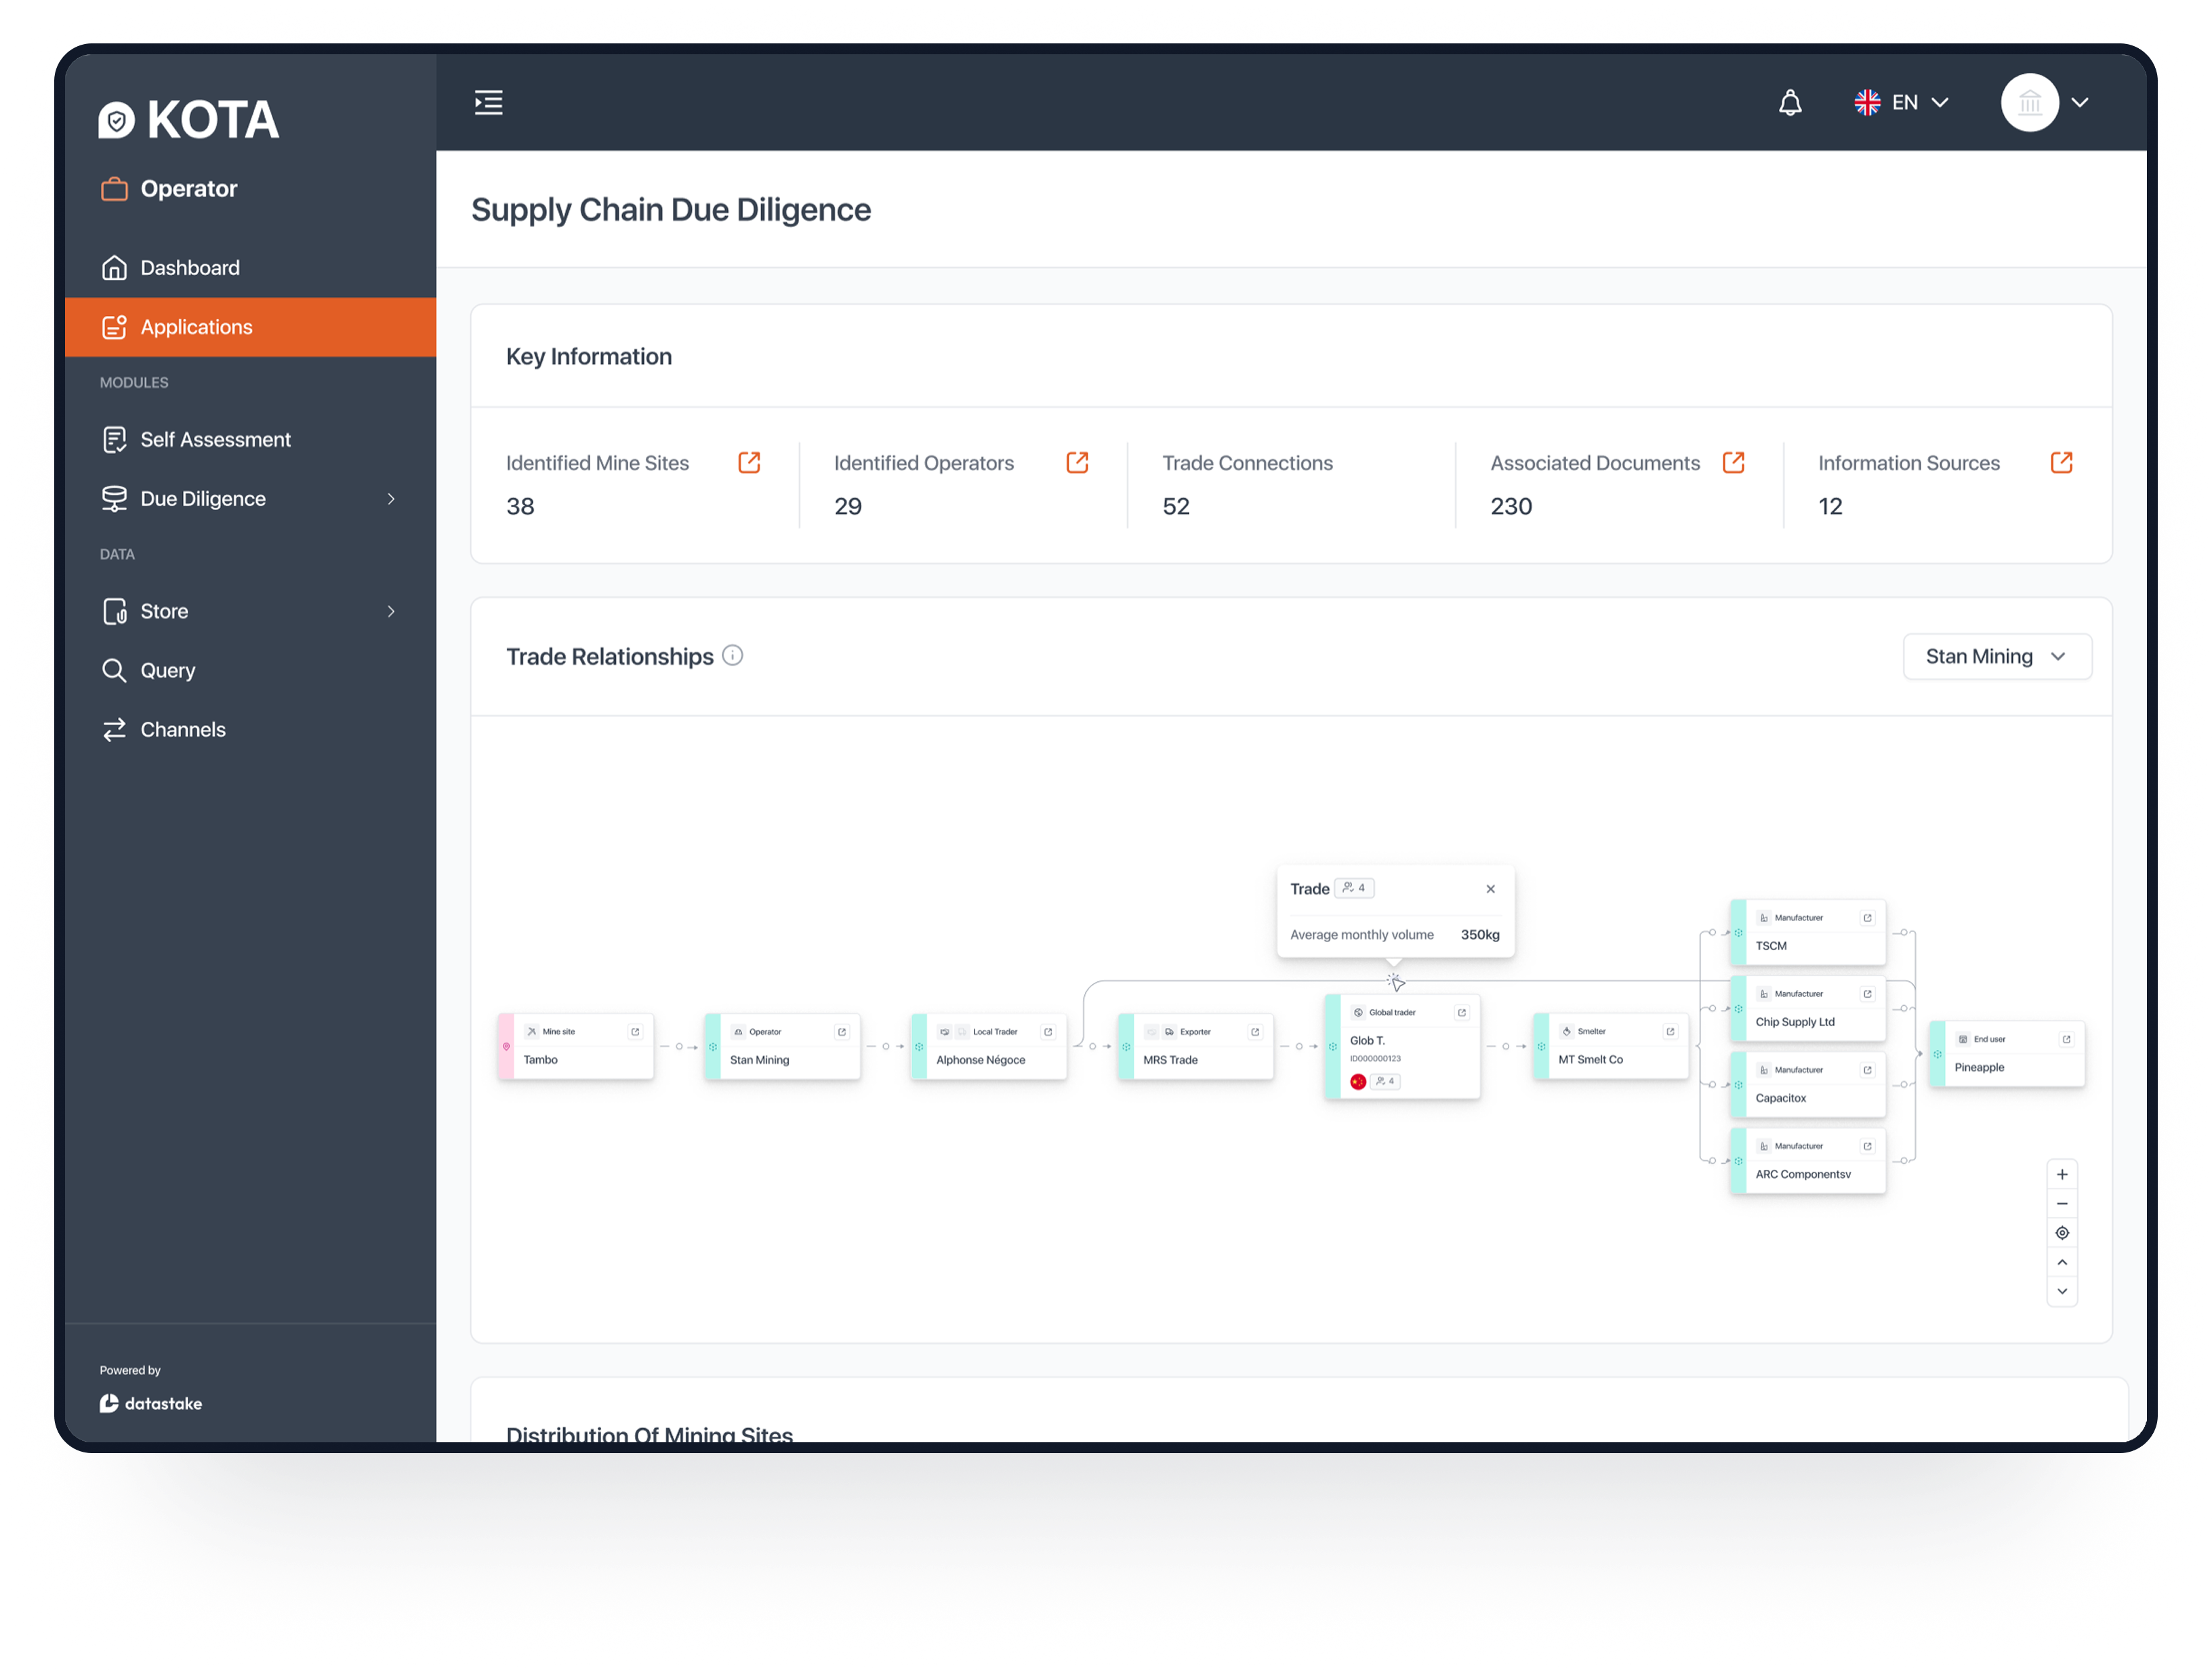Go to Dashboard in sidebar

[x=250, y=268]
